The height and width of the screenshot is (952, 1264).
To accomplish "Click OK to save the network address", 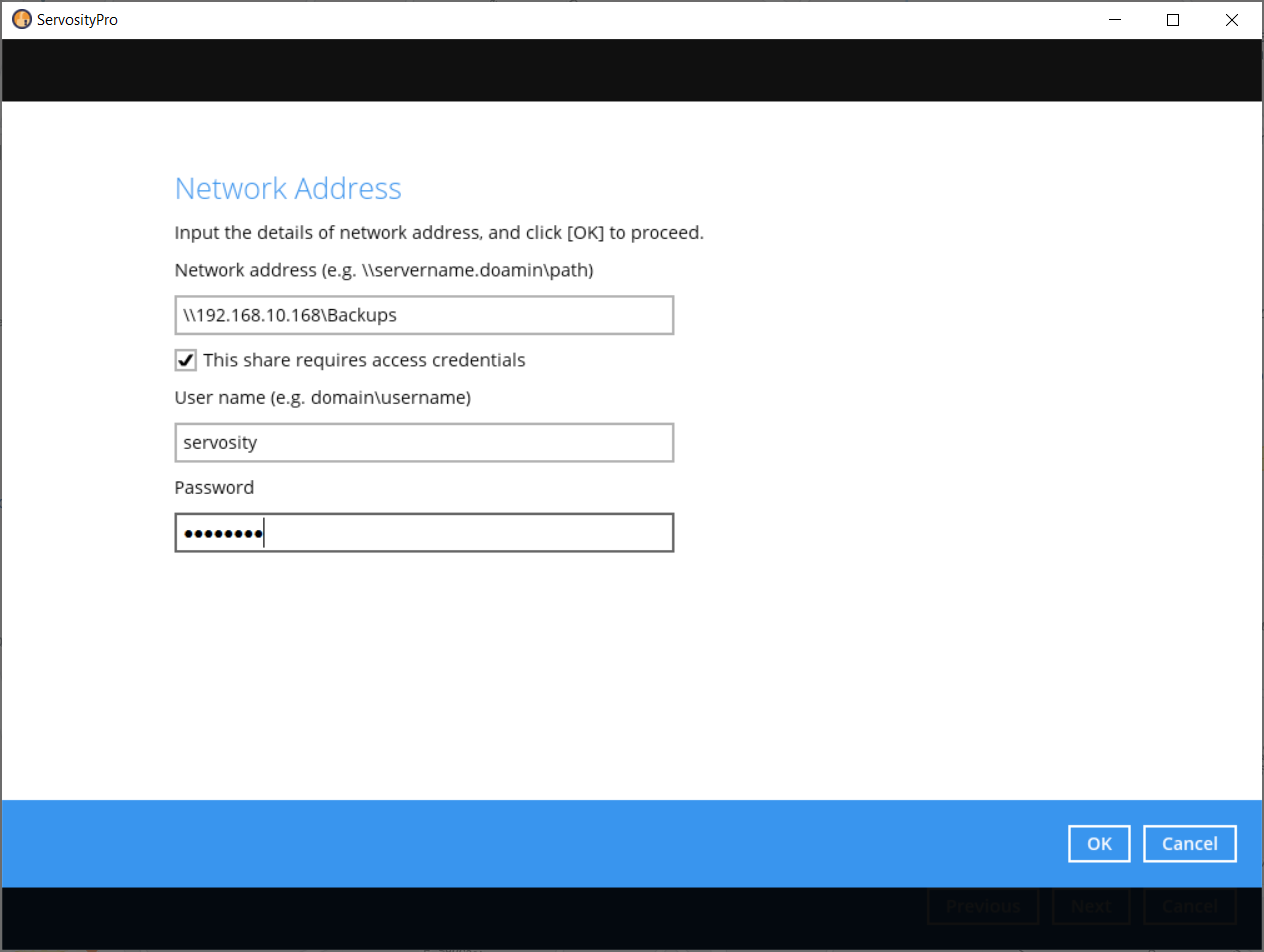I will [x=1098, y=843].
